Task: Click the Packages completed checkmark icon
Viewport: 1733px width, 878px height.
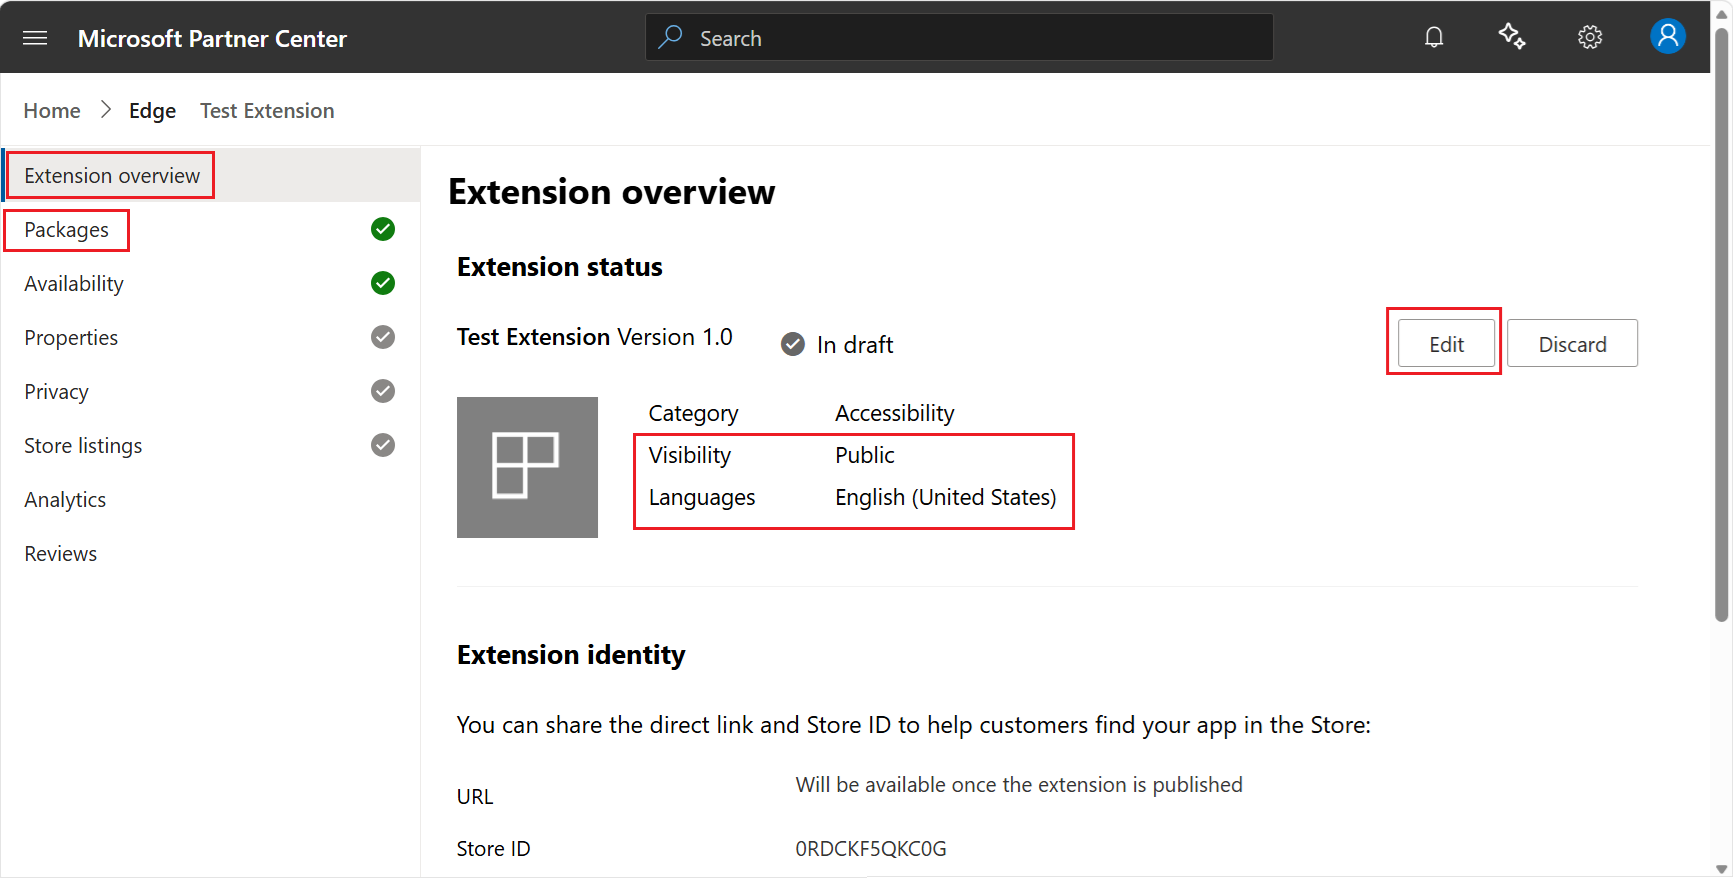Action: tap(383, 229)
